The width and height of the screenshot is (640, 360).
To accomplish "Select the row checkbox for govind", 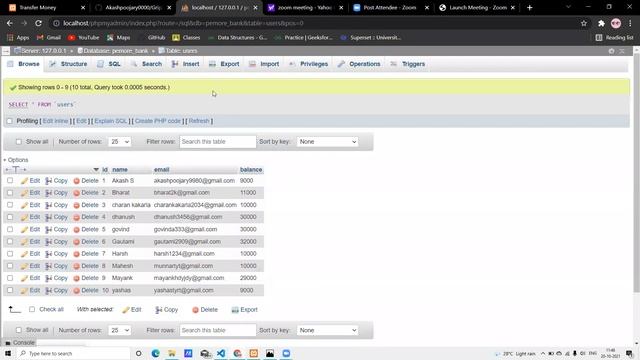I will coord(10,229).
